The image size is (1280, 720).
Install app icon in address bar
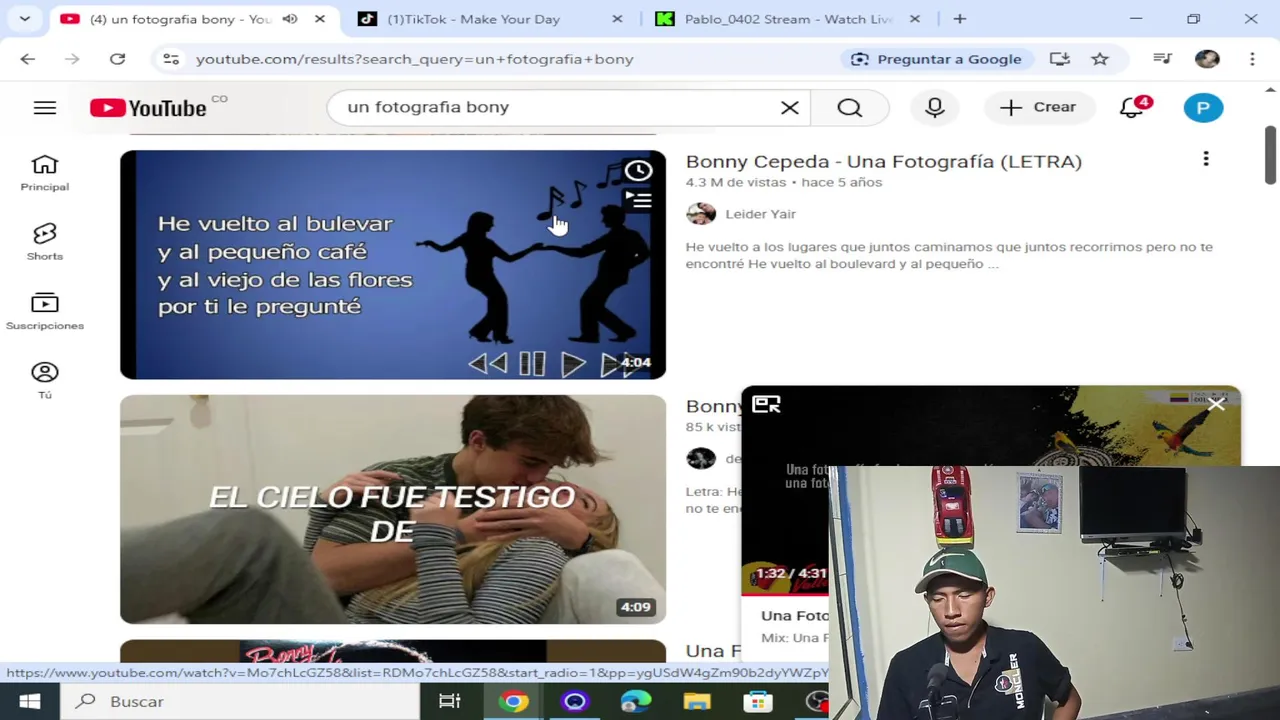(1060, 59)
